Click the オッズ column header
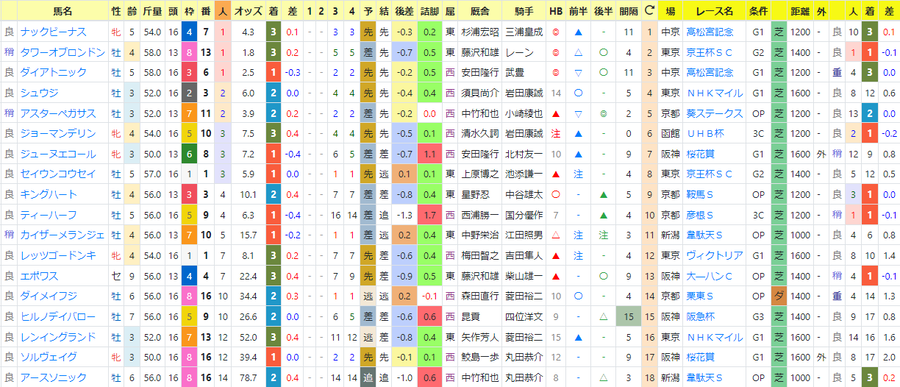The width and height of the screenshot is (900, 387). 249,11
